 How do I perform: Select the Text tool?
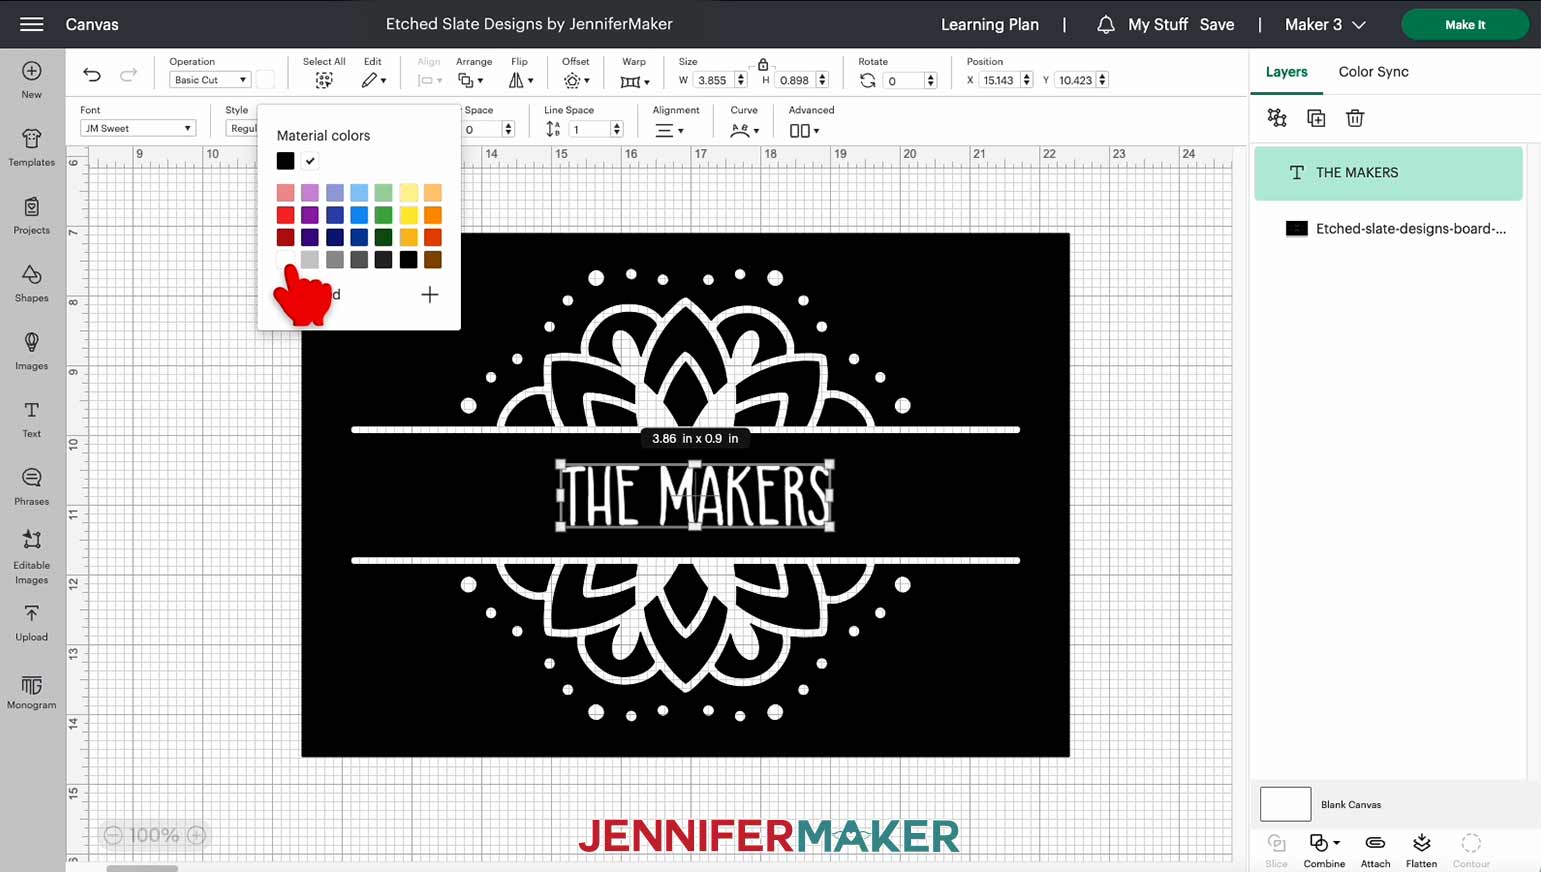(31, 419)
